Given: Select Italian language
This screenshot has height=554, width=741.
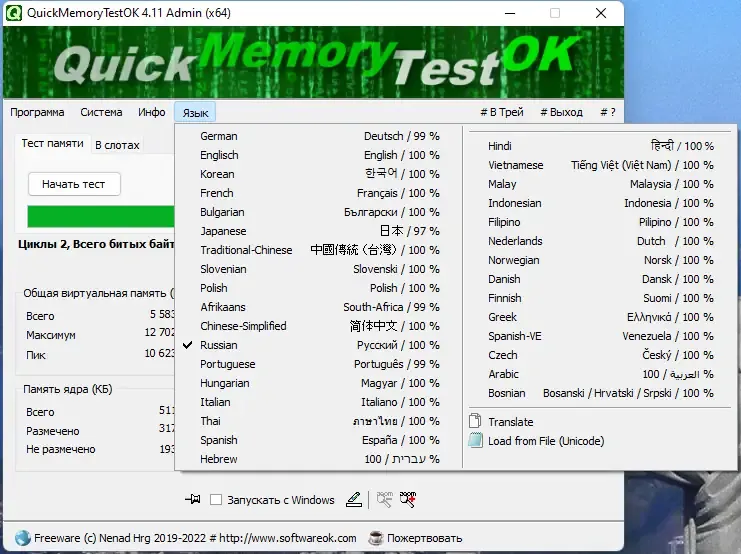Looking at the screenshot, I should pyautogui.click(x=319, y=402).
